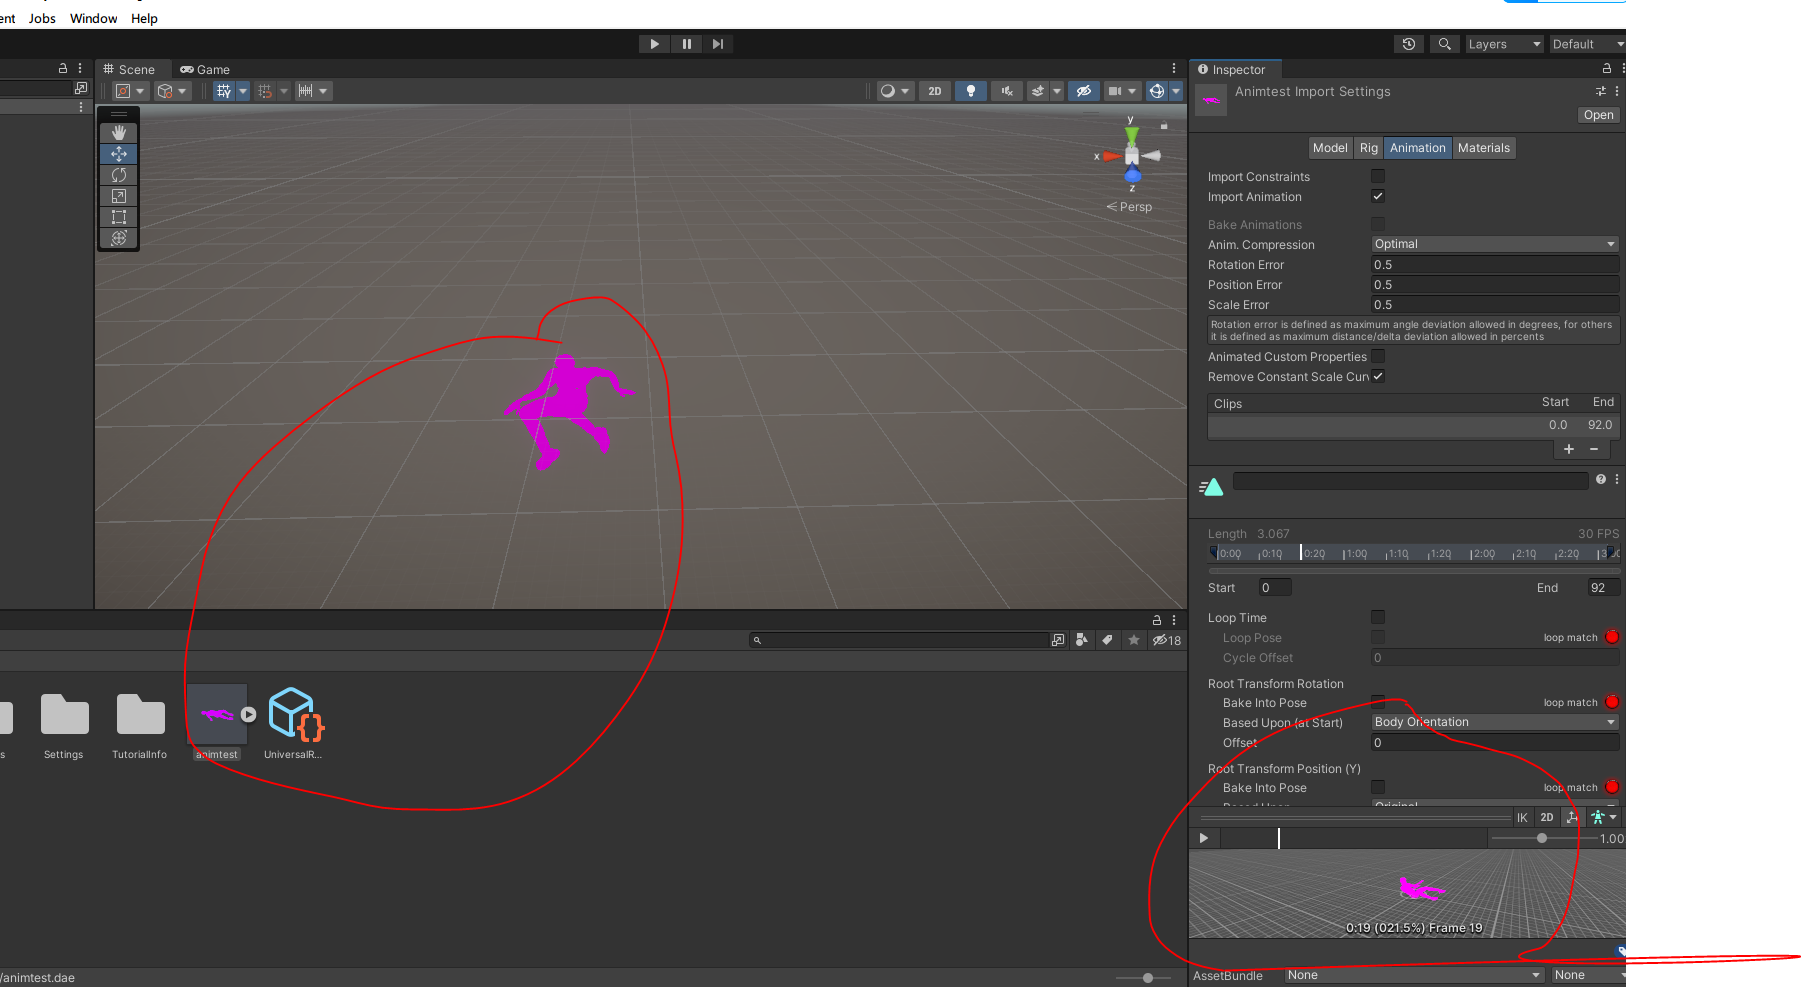Select the Rotate tool
Viewport: 1801px width, 987px height.
pyautogui.click(x=119, y=175)
